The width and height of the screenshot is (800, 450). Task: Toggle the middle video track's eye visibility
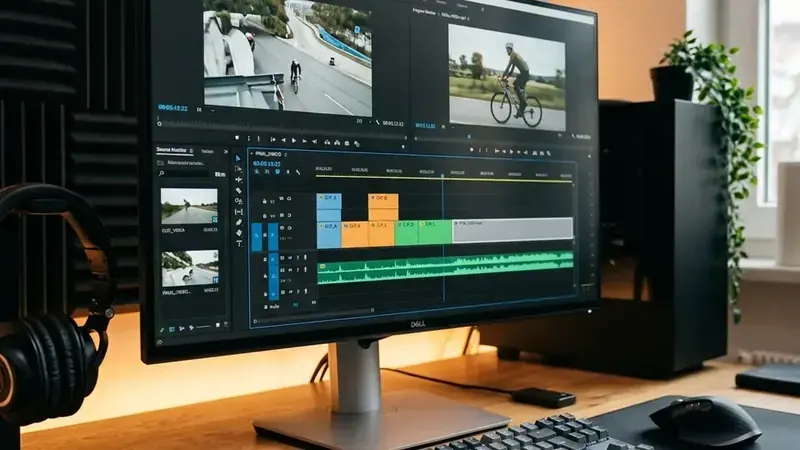[x=289, y=215]
